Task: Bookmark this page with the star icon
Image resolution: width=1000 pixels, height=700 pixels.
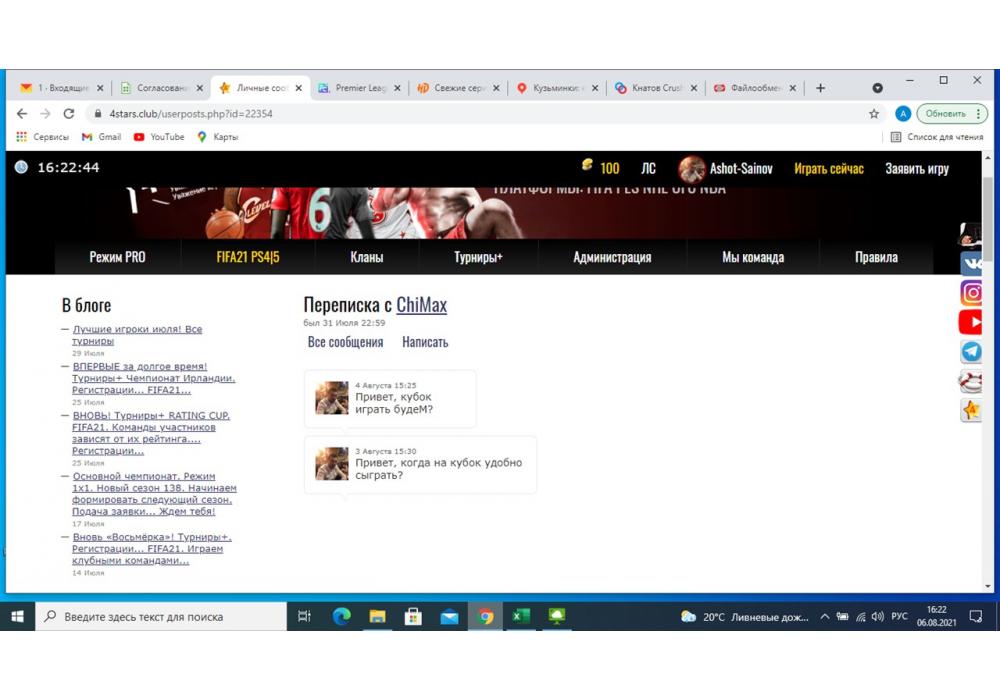Action: pyautogui.click(x=874, y=114)
